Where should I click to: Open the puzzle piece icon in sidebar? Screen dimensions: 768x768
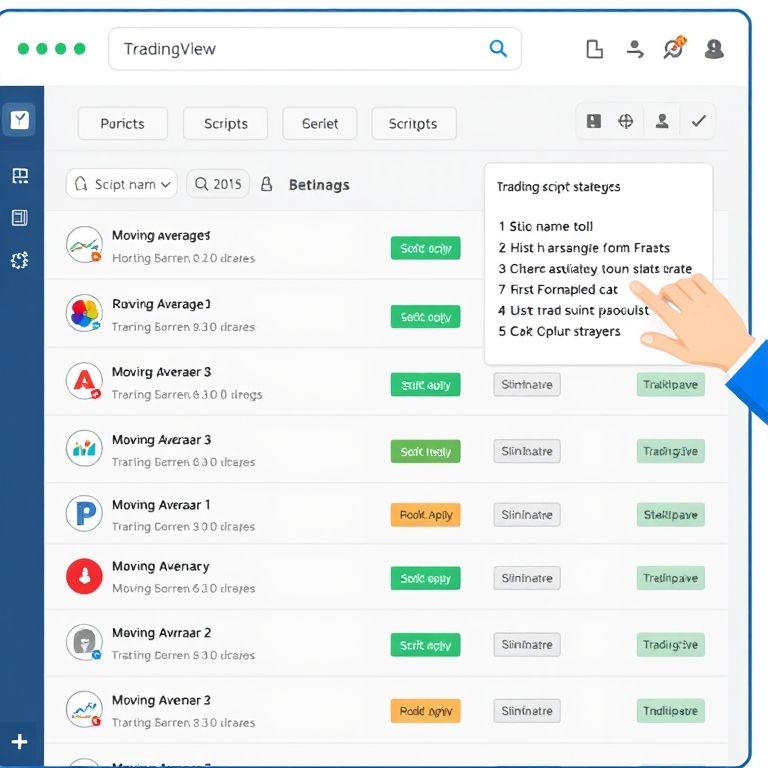coord(20,260)
